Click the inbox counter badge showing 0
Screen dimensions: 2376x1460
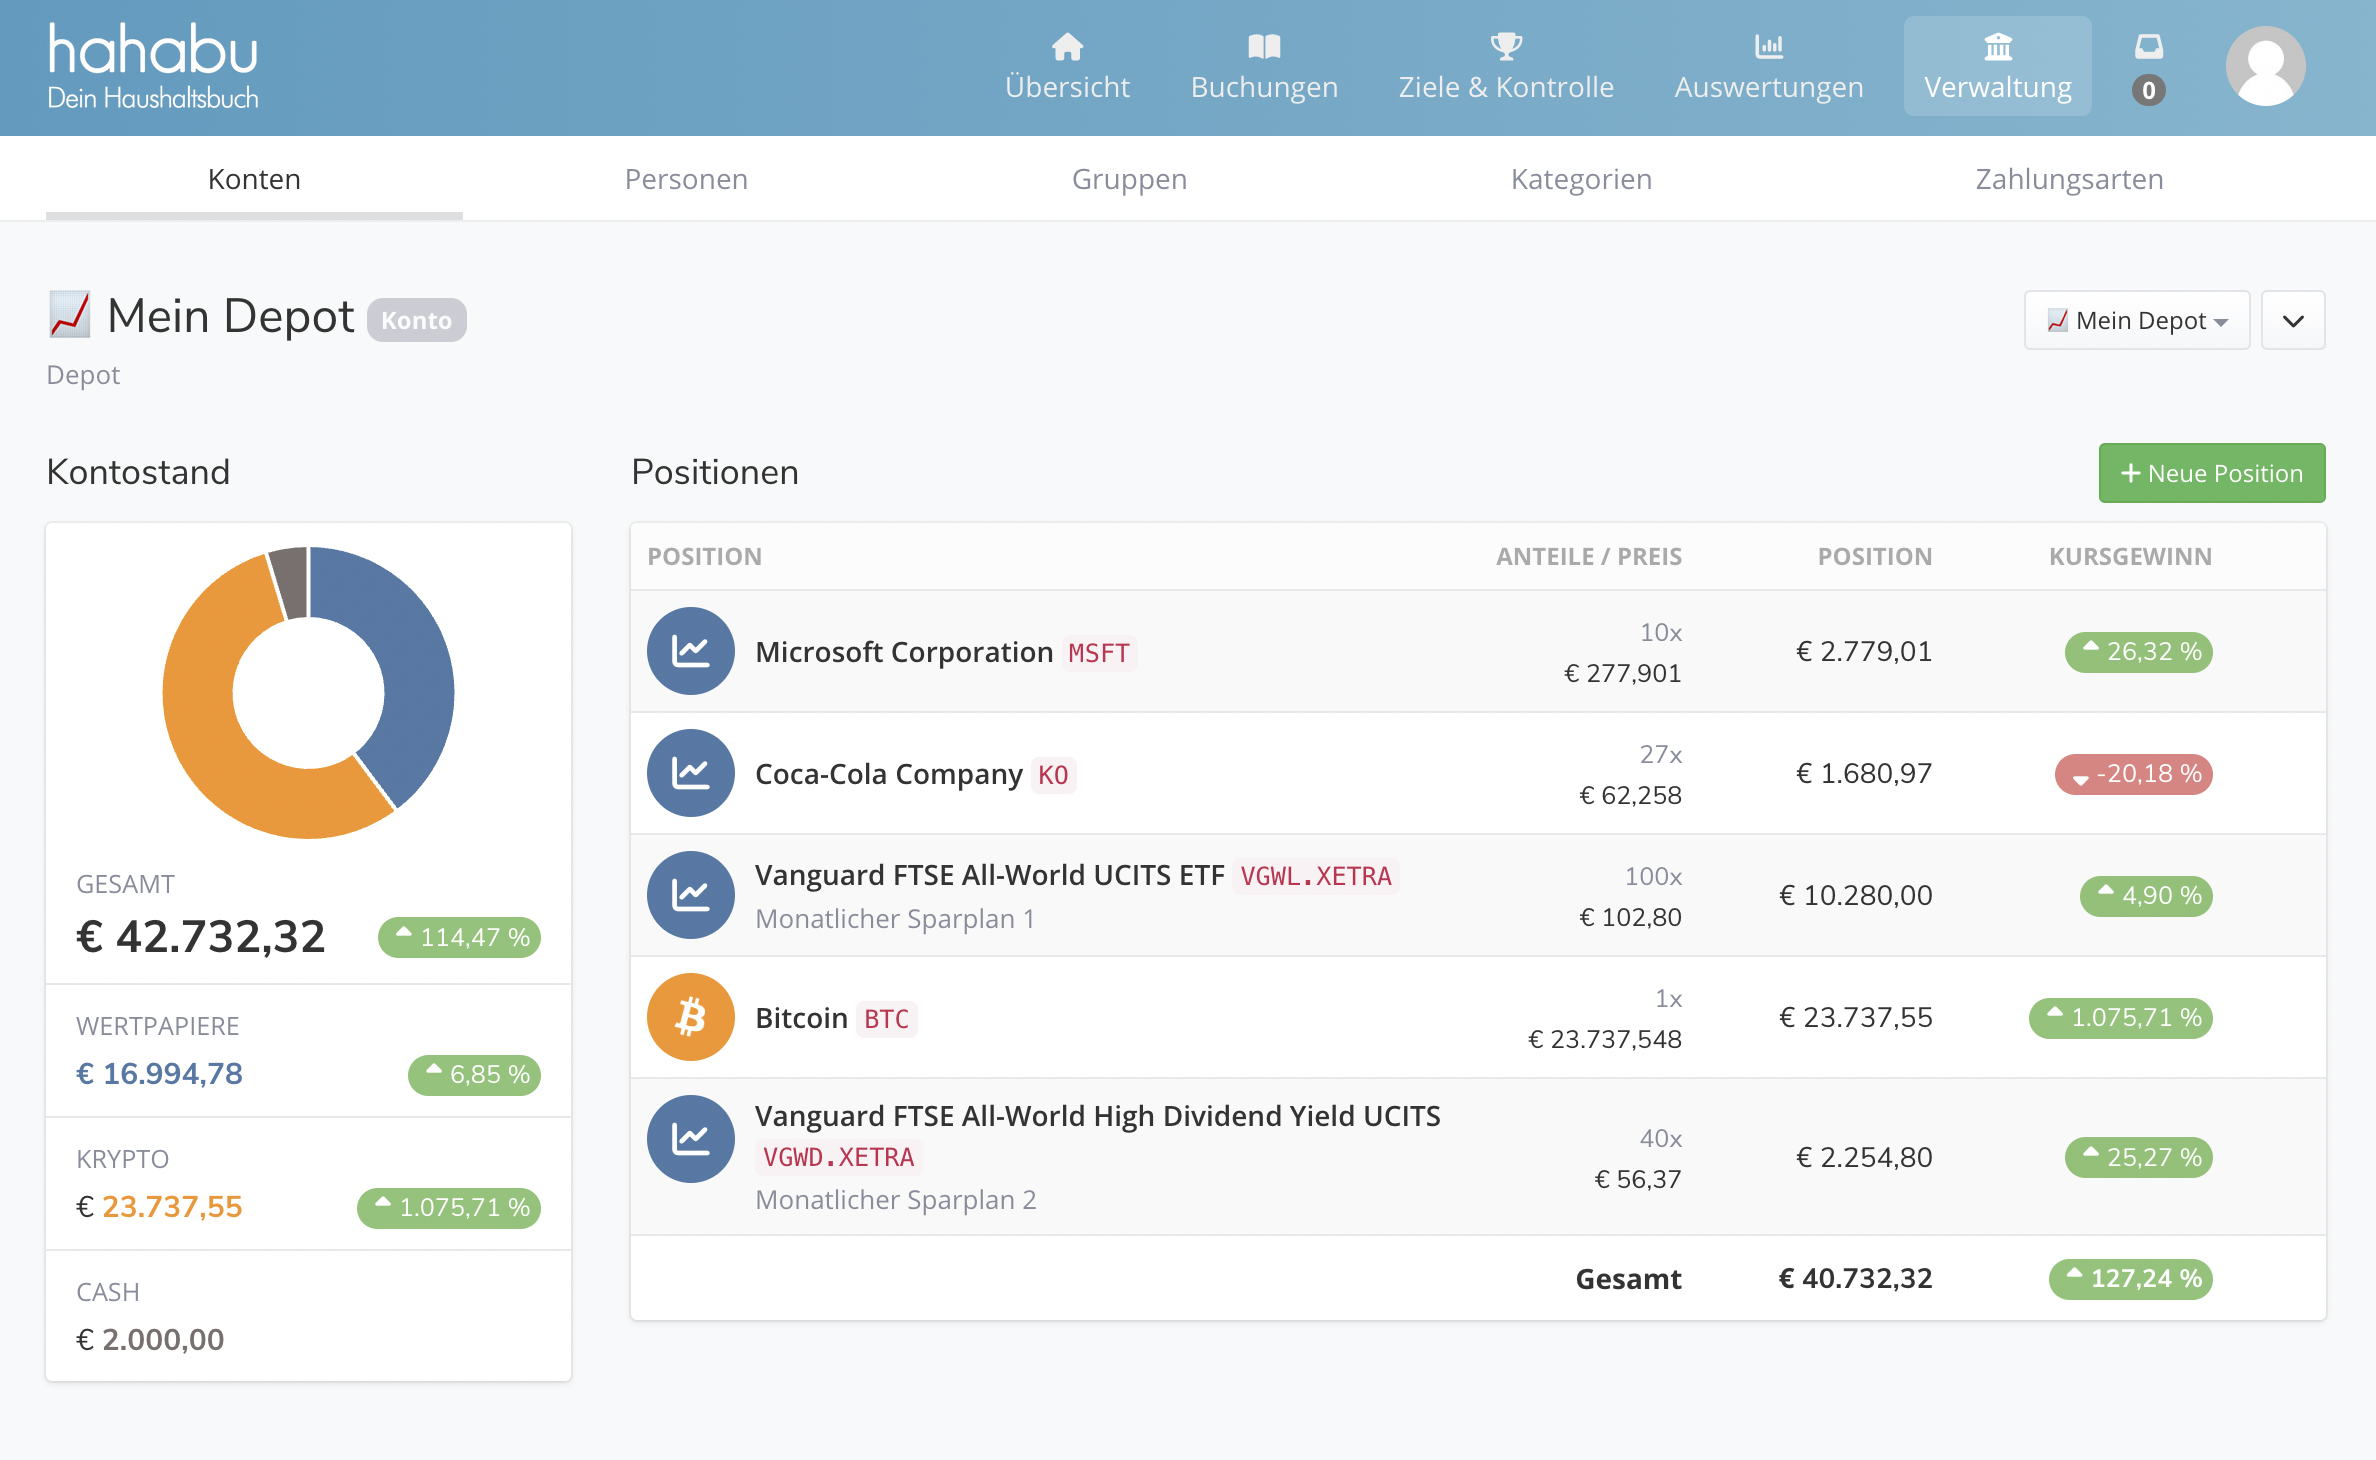(2149, 90)
